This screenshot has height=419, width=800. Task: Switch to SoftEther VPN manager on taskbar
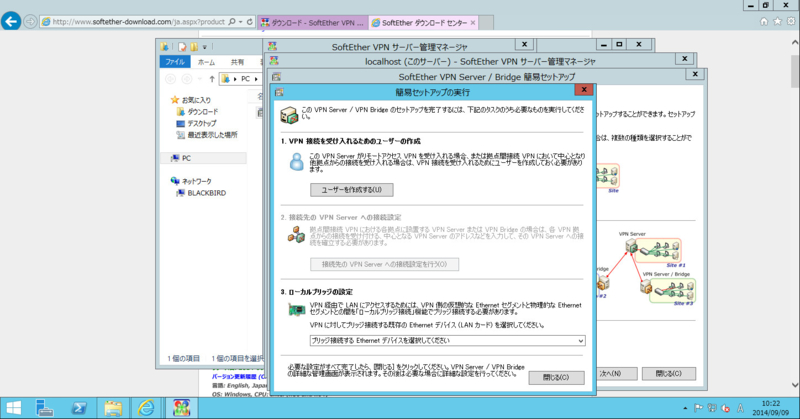(181, 408)
